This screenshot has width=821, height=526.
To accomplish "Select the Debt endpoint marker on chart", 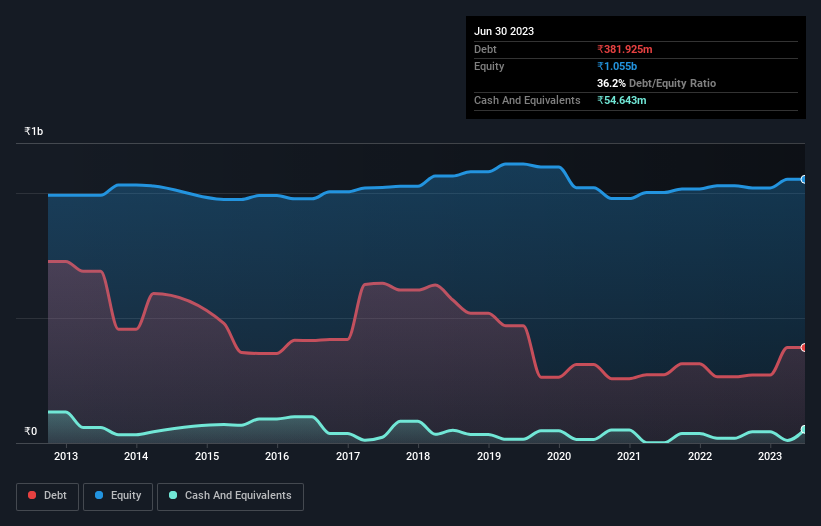I will 804,348.
